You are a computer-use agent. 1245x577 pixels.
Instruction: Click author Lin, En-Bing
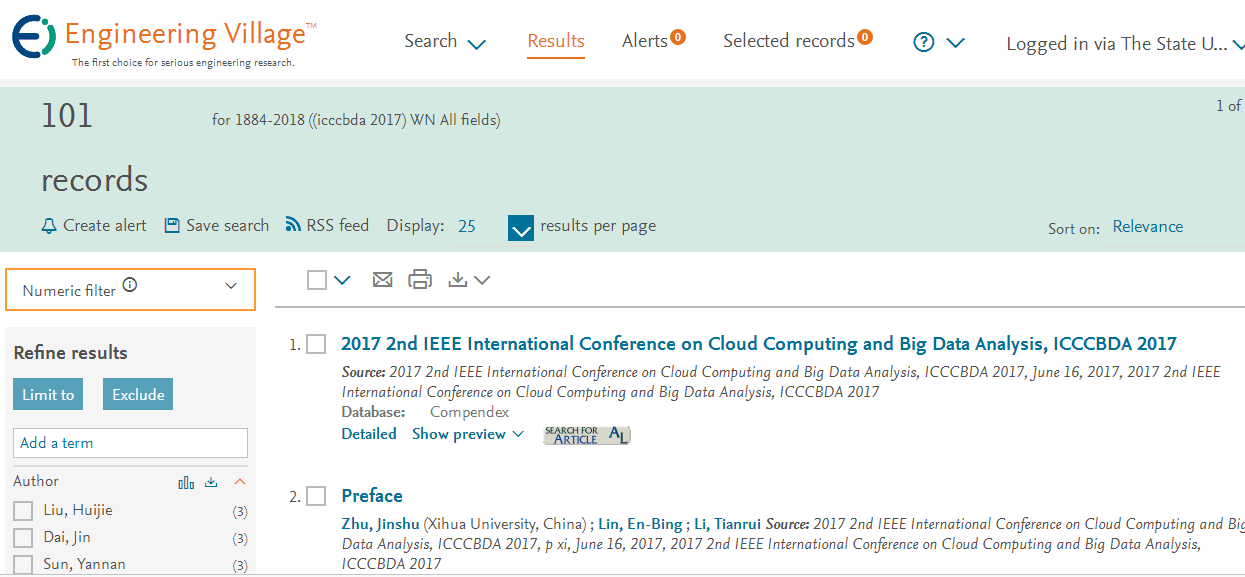coord(640,524)
